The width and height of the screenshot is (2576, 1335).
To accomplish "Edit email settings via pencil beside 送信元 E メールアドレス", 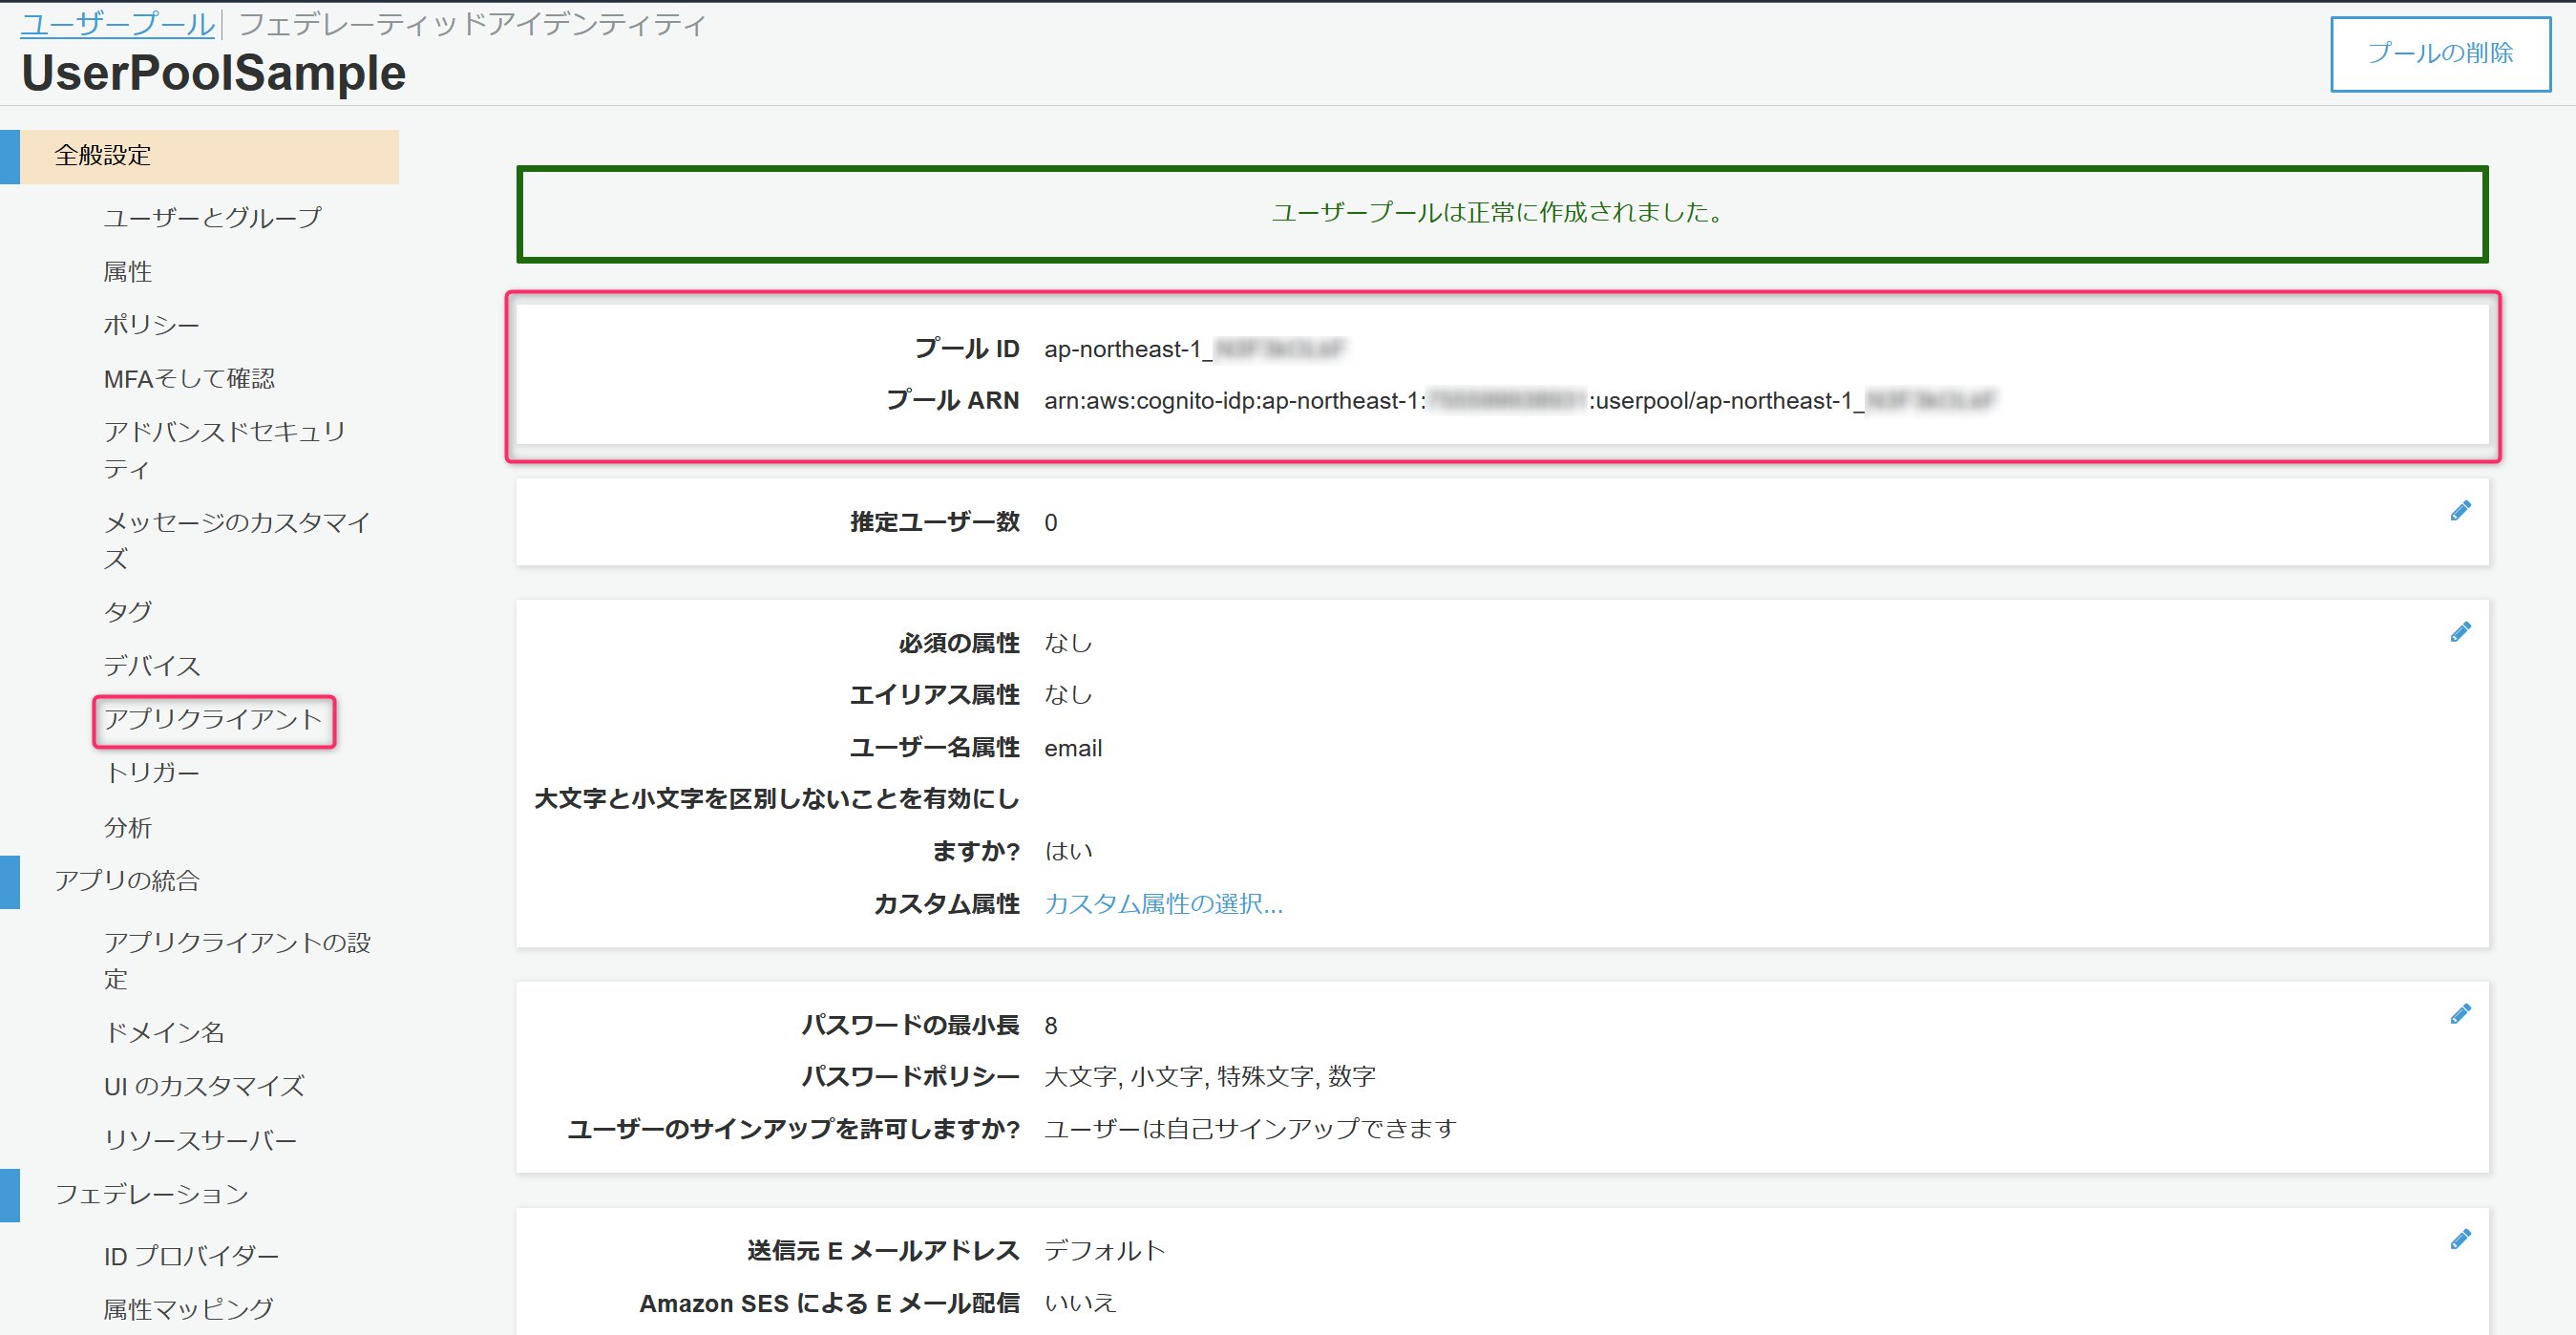I will point(2460,1240).
